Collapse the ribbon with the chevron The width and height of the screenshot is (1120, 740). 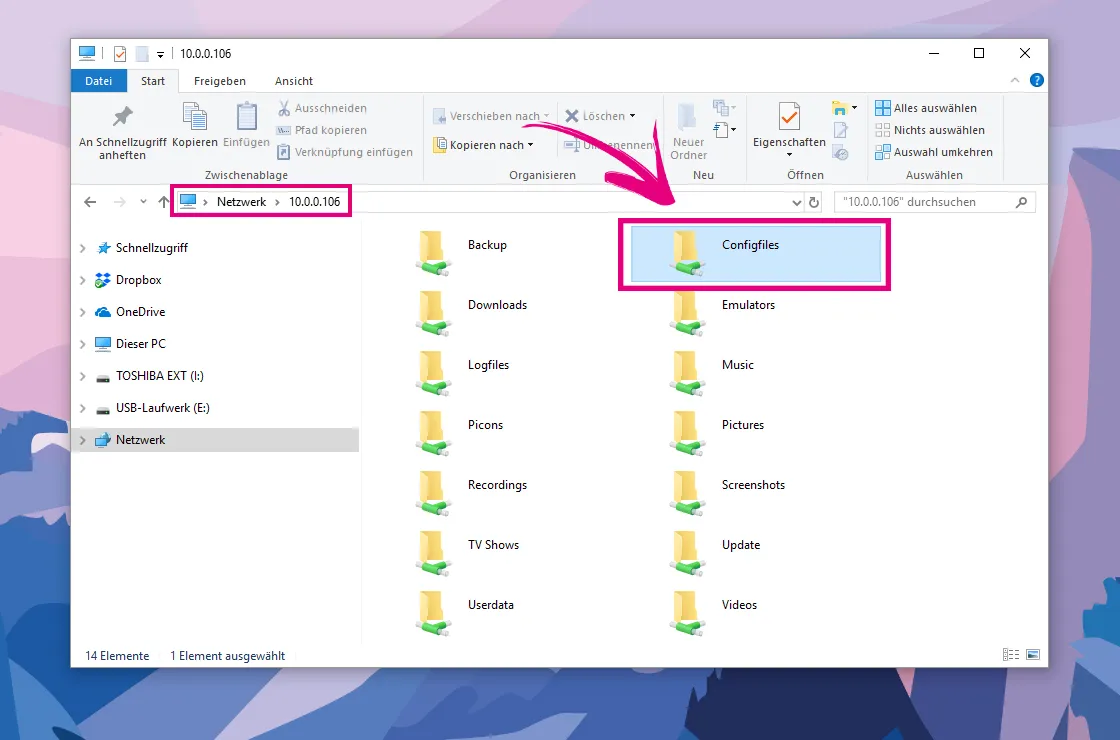tap(1015, 81)
